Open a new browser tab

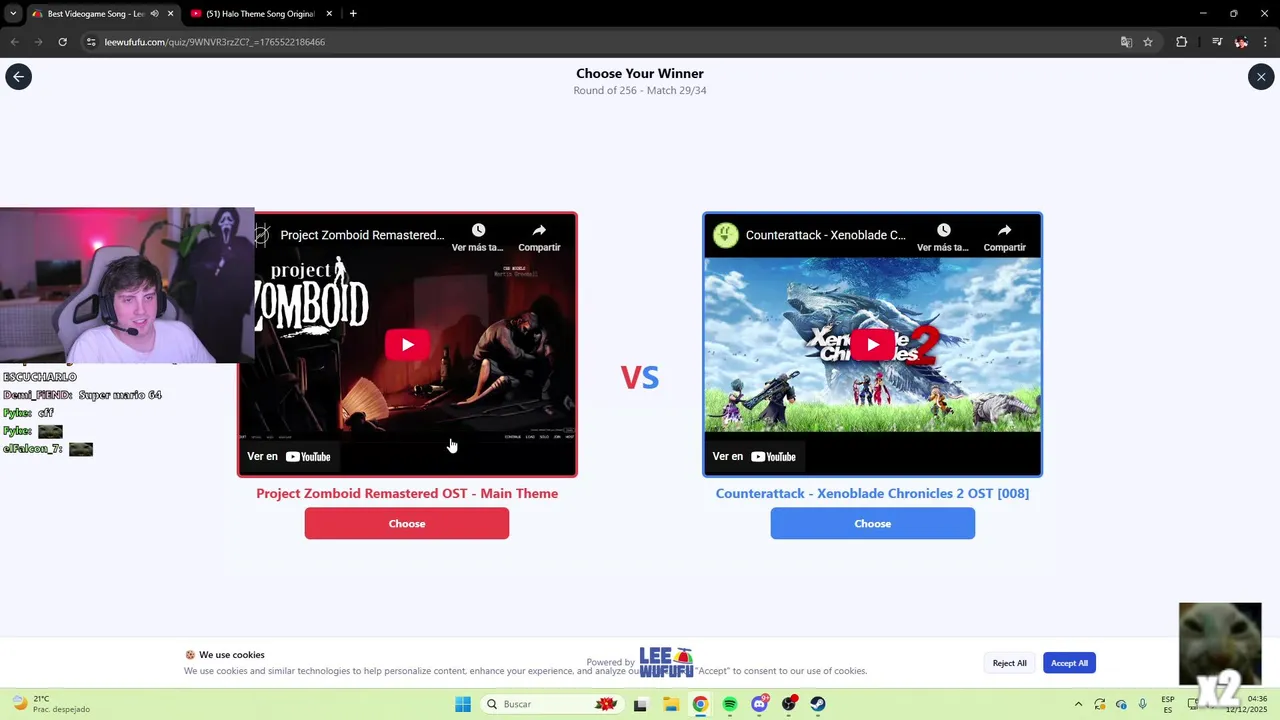point(353,14)
